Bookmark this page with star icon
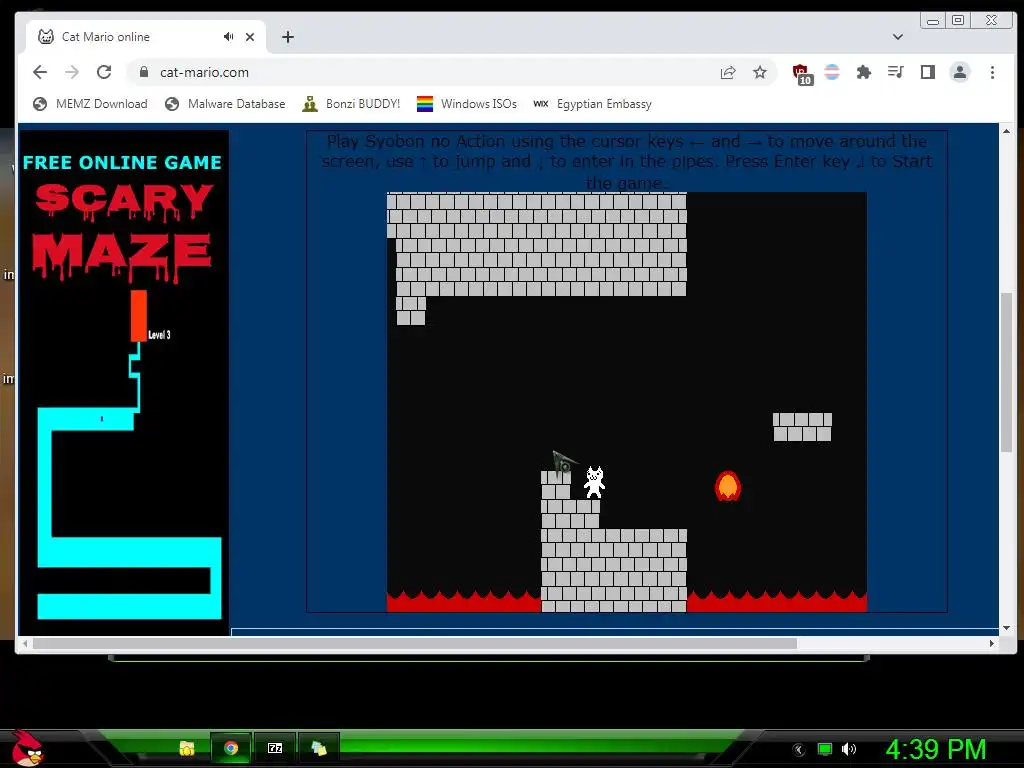Image resolution: width=1024 pixels, height=768 pixels. [760, 72]
